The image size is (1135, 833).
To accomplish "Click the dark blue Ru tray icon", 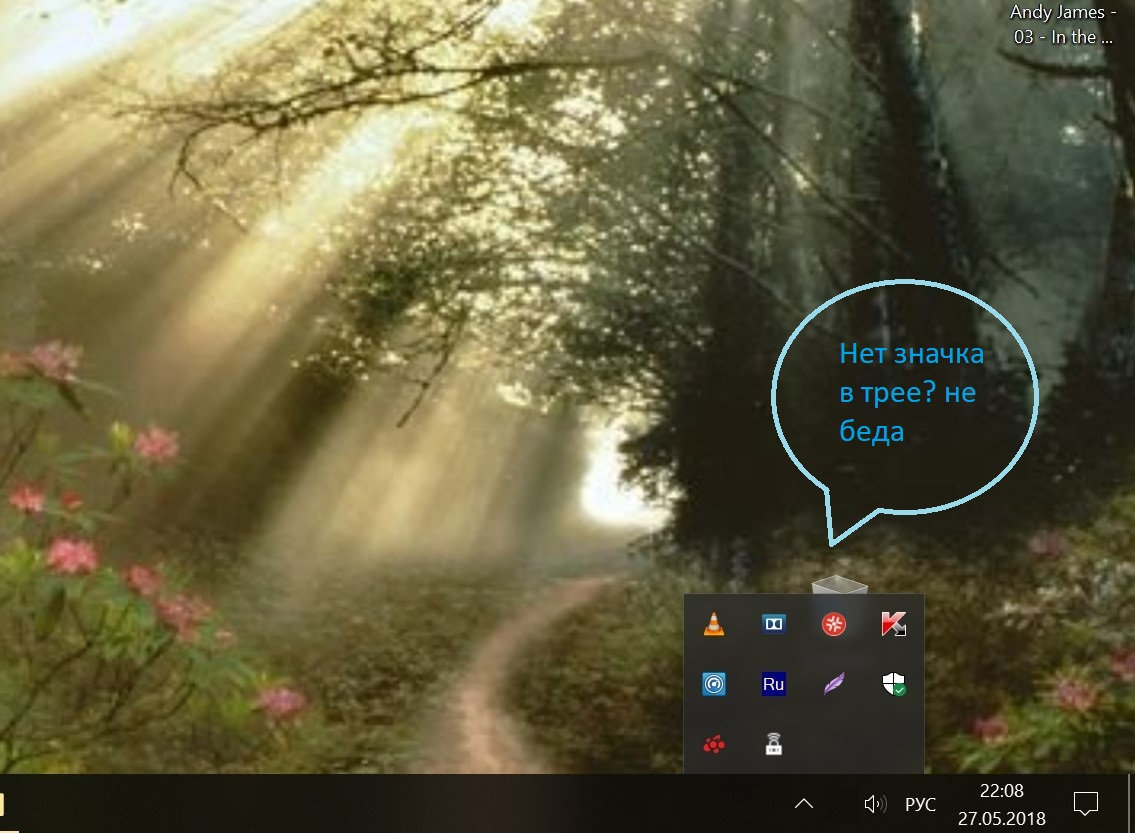I will [773, 684].
